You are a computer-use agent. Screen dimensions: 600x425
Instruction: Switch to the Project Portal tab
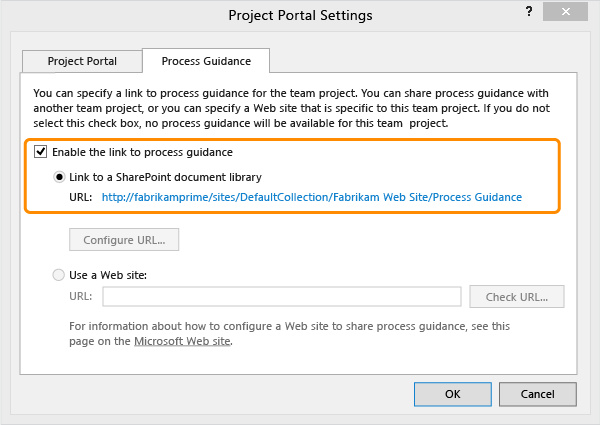[82, 61]
